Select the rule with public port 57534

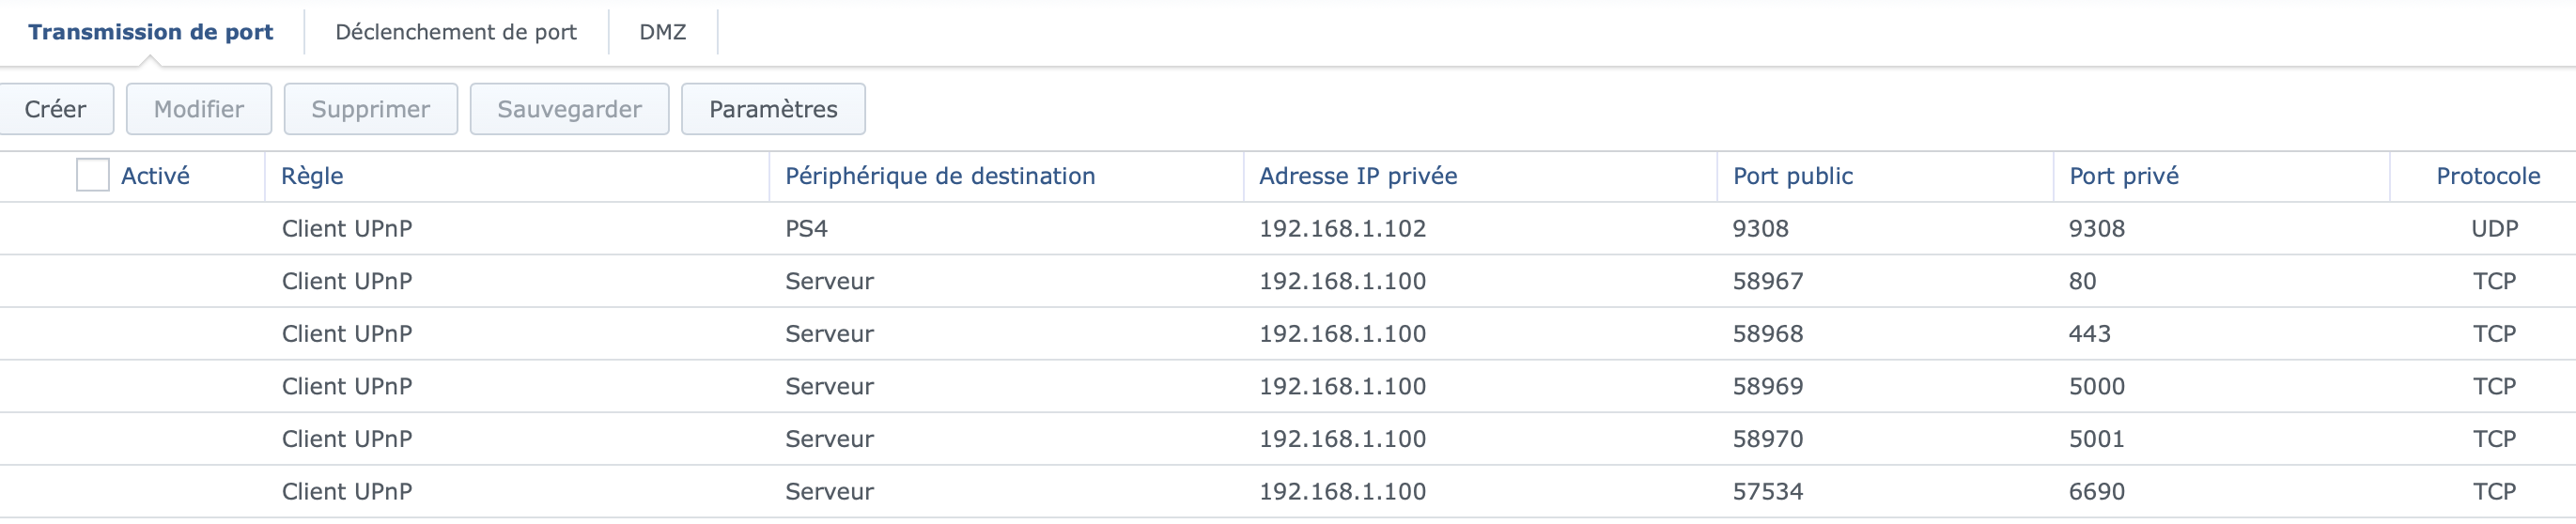tap(1767, 492)
